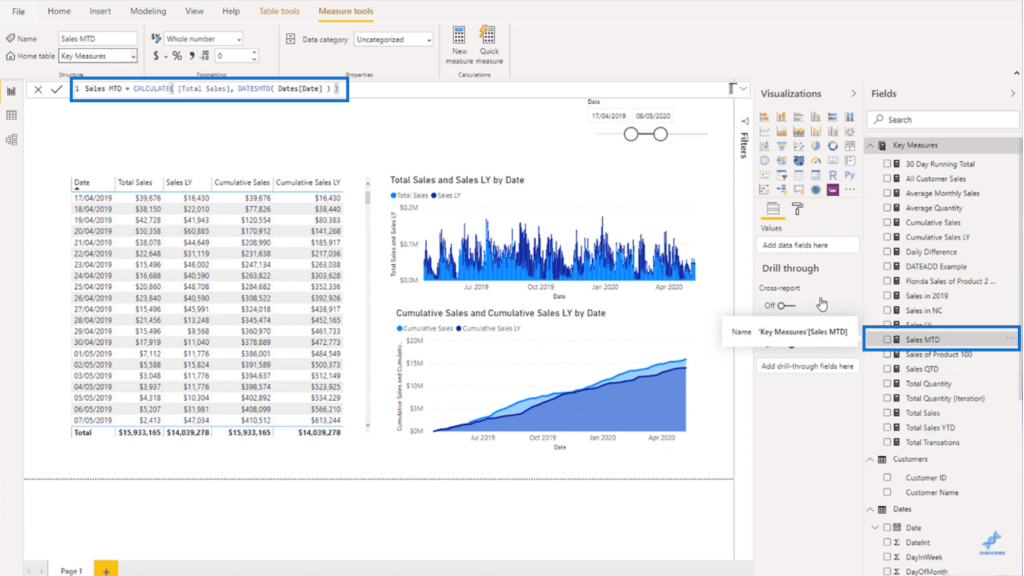Commit the formula with the checkmark
Screen dimensions: 1024x576
click(x=57, y=89)
